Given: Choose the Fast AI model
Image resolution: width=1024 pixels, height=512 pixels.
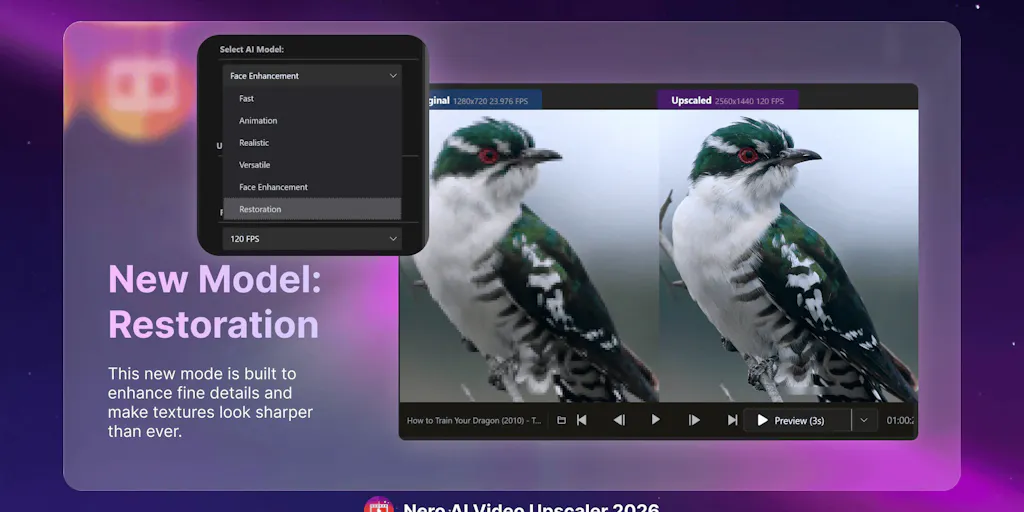Looking at the screenshot, I should (312, 99).
